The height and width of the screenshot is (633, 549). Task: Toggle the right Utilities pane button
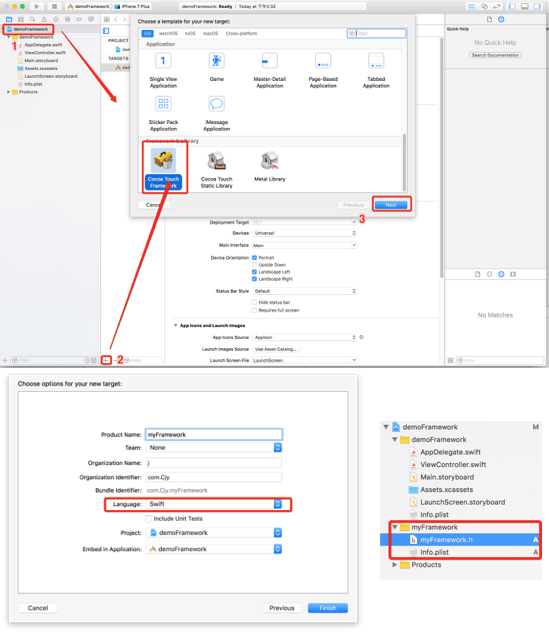point(537,6)
